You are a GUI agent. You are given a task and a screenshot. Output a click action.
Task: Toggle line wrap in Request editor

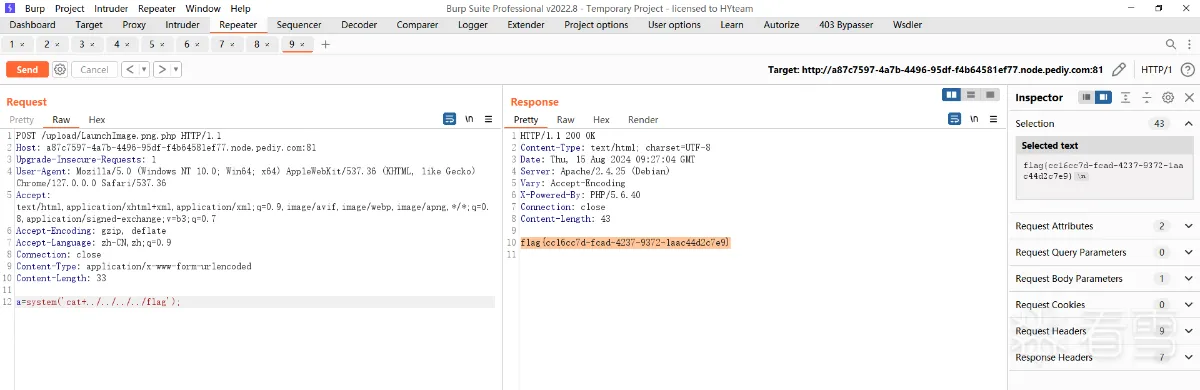click(x=450, y=119)
